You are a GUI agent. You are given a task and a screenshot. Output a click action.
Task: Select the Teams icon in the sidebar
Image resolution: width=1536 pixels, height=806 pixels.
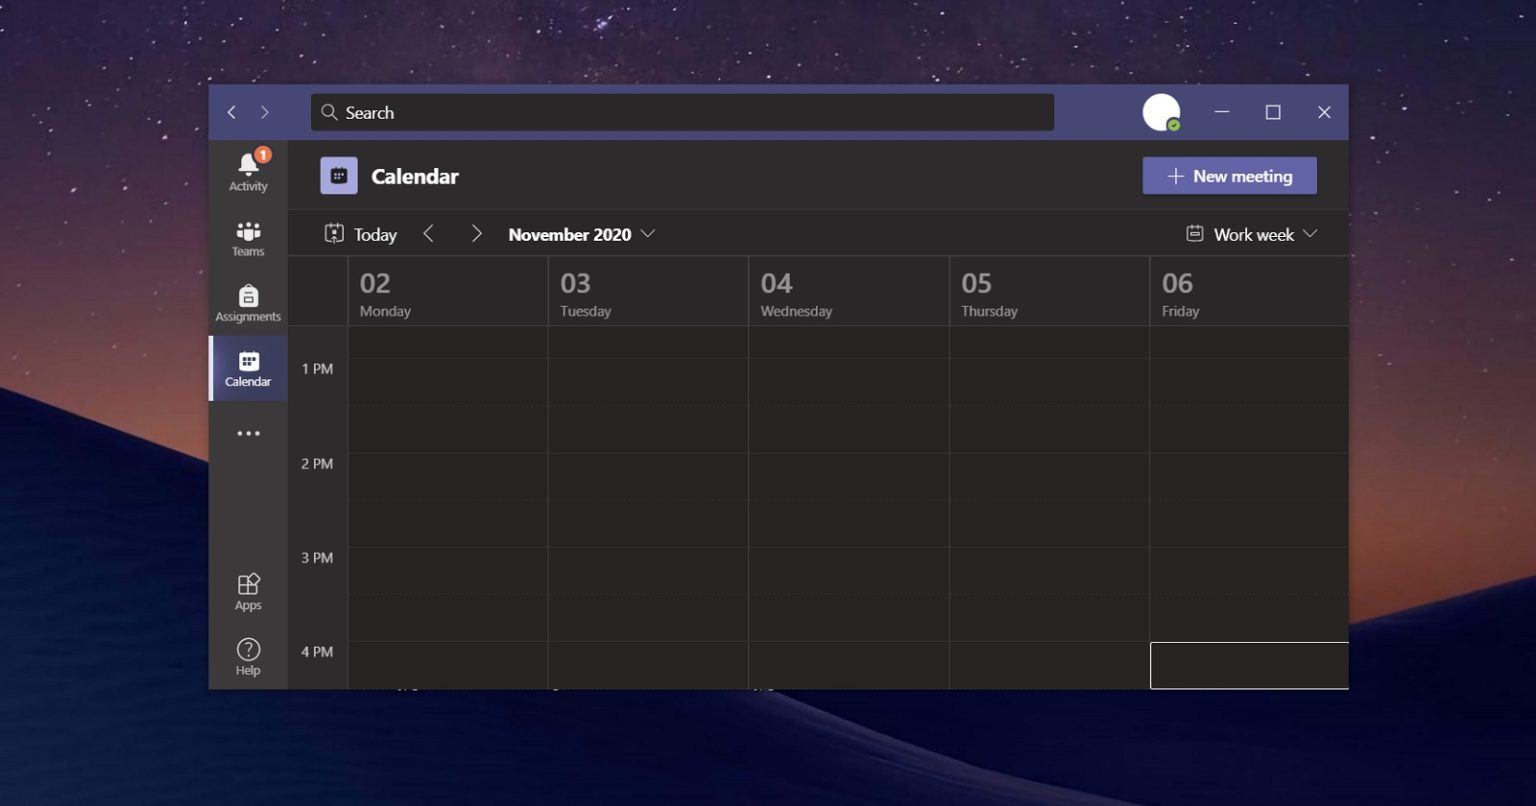(247, 238)
